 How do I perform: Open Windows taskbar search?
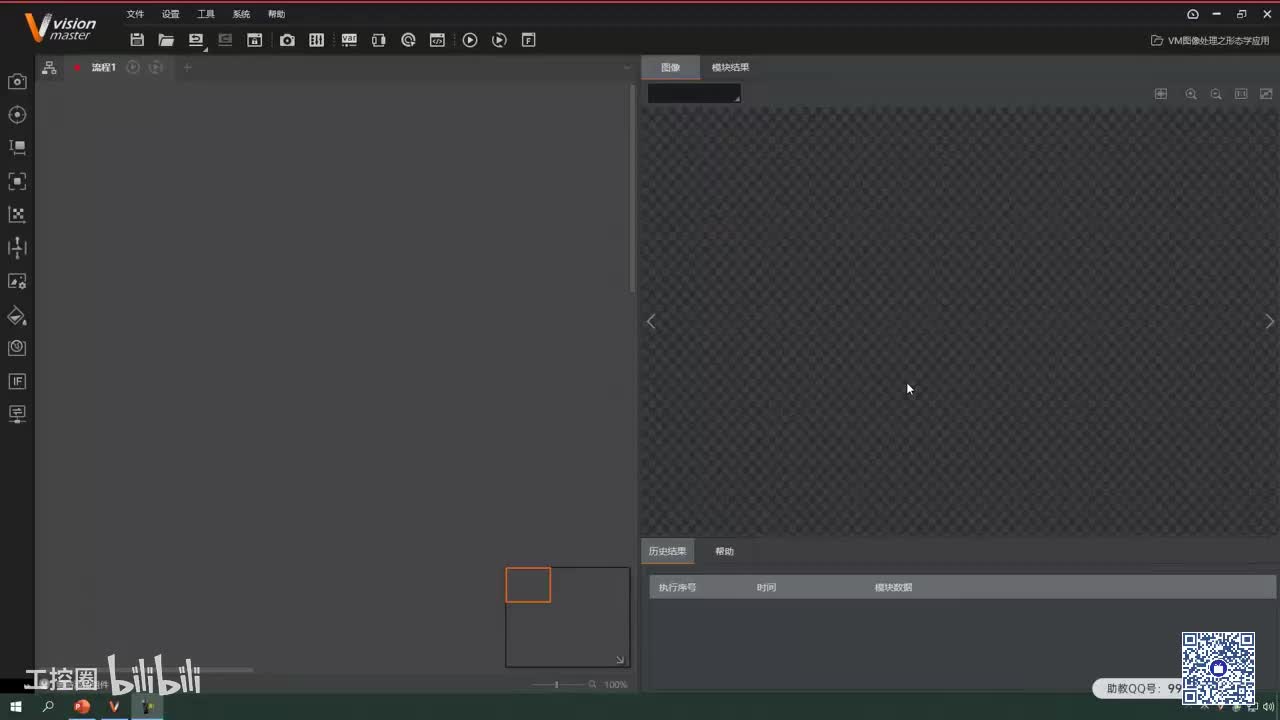[48, 706]
